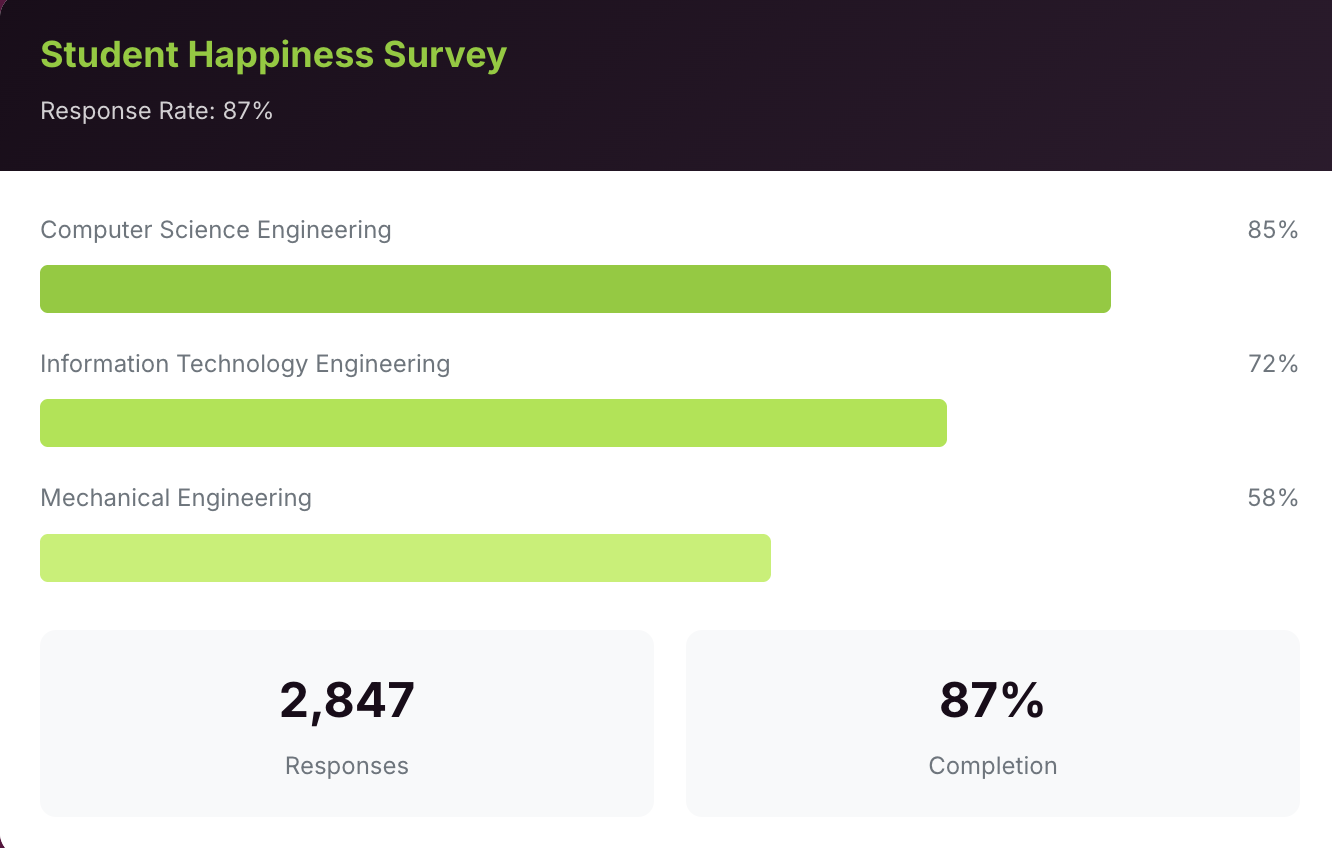Click the Mechanical Engineering progress bar
Viewport: 1332px width, 848px height.
point(405,557)
